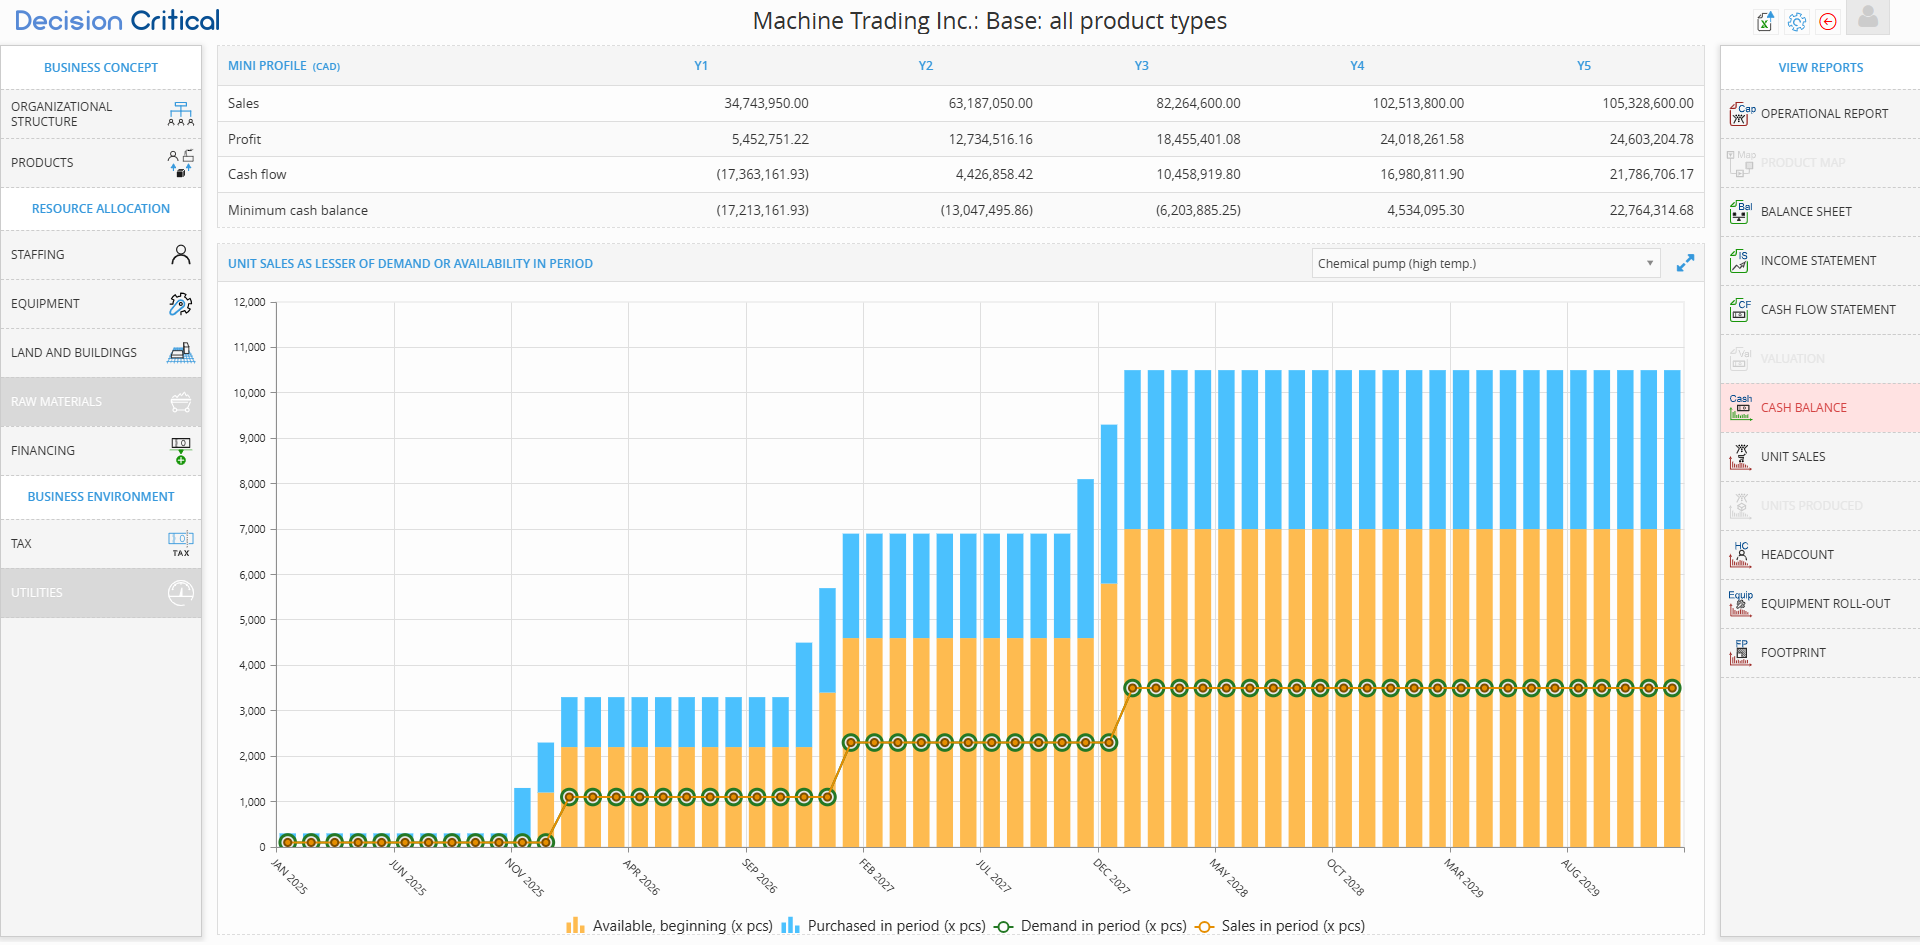Toggle the Sales in period legend series
The height and width of the screenshot is (945, 1920).
click(1281, 926)
